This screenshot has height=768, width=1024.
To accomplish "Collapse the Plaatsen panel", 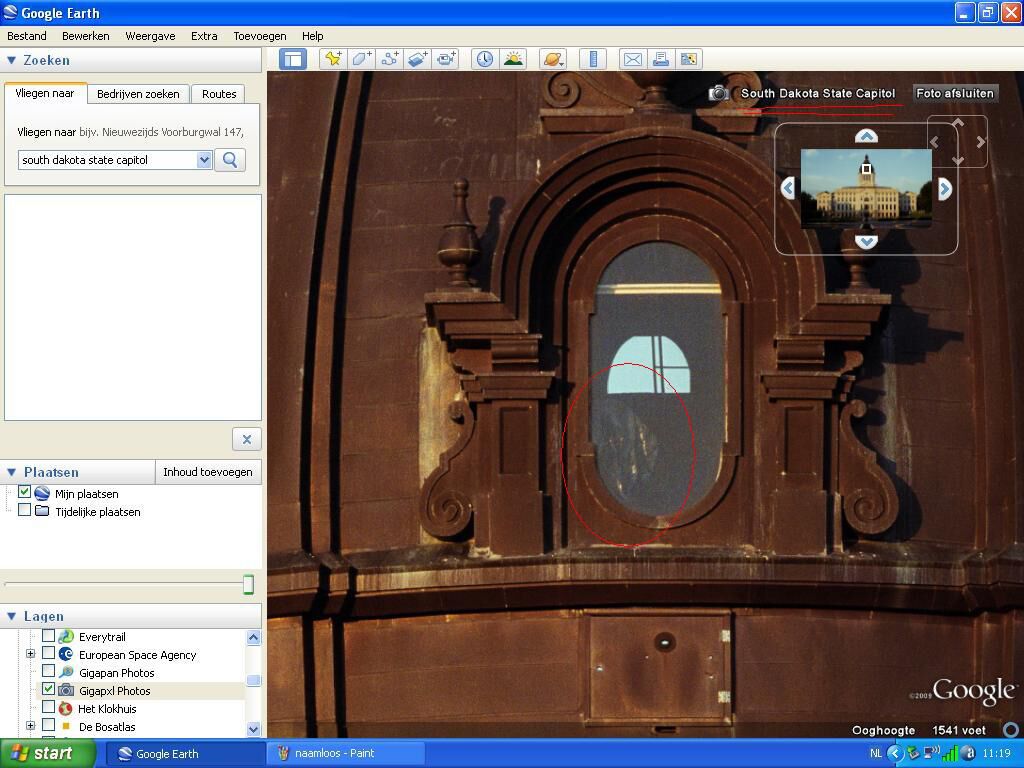I will click(11, 472).
